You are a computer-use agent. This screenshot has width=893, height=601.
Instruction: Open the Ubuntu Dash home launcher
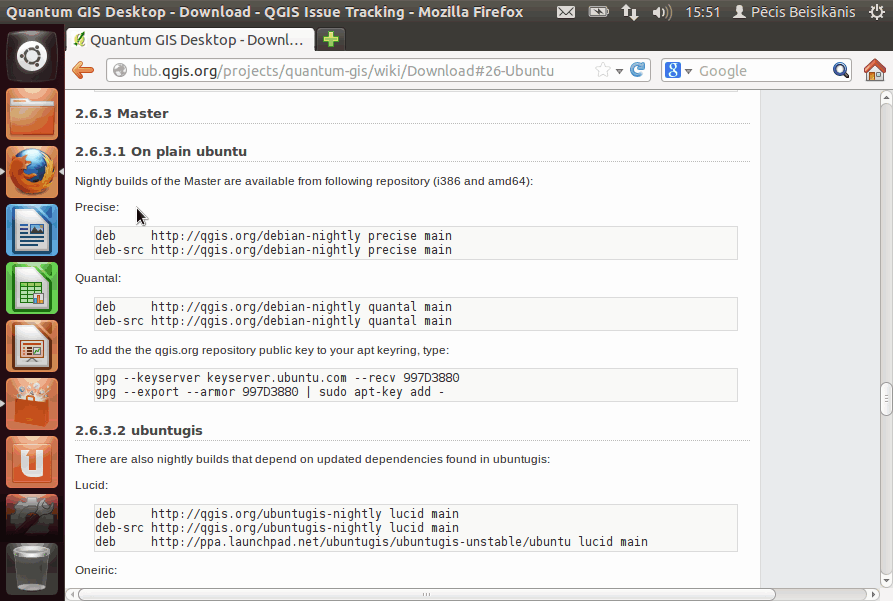pos(32,56)
